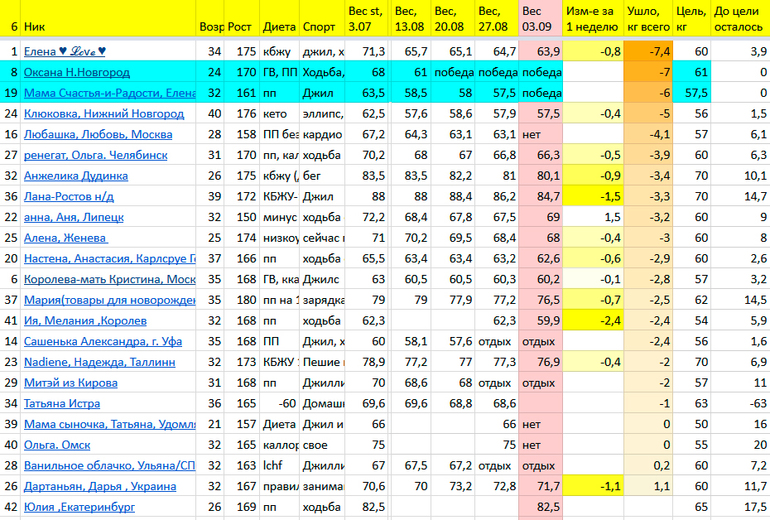The width and height of the screenshot is (770, 520).
Task: Click the 'кето' diet cell
Action: (278, 114)
